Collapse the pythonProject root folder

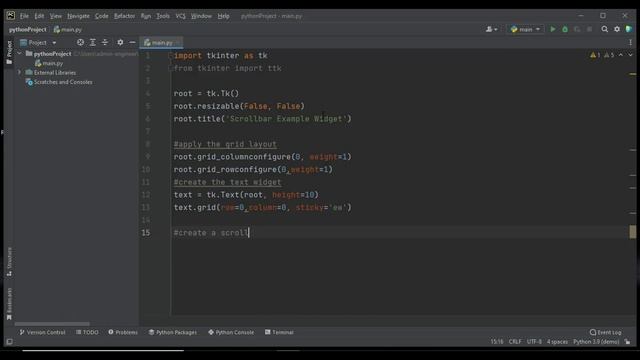click(x=19, y=54)
